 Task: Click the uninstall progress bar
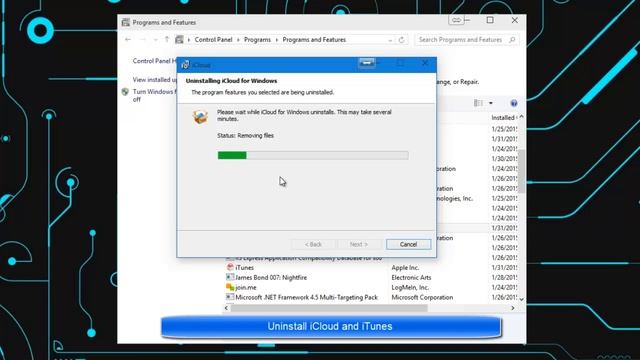coord(313,155)
